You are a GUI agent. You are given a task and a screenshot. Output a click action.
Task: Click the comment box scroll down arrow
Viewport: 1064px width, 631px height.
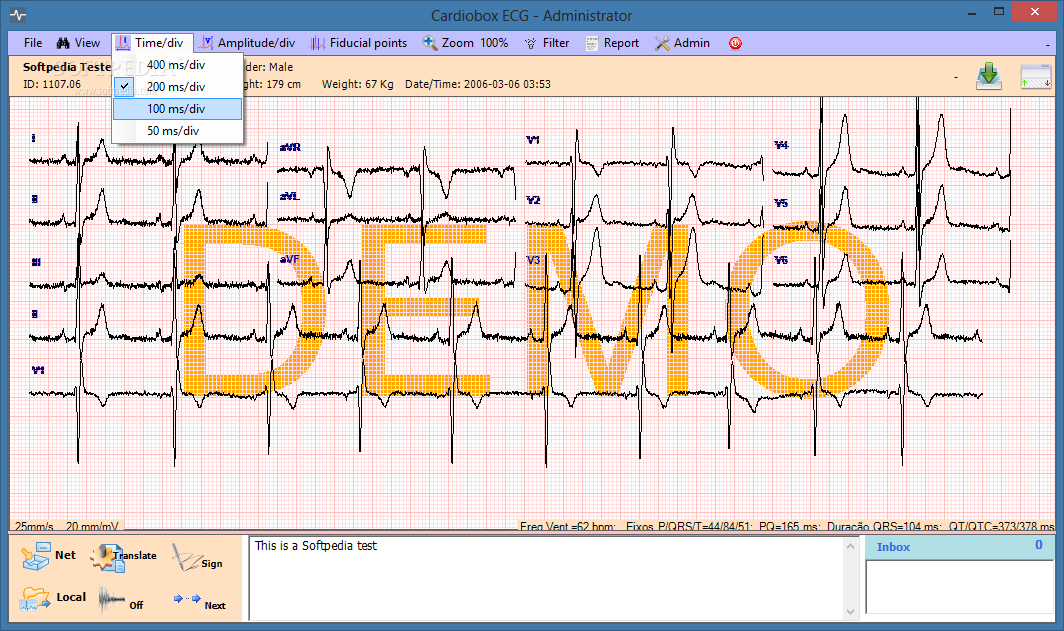click(851, 612)
